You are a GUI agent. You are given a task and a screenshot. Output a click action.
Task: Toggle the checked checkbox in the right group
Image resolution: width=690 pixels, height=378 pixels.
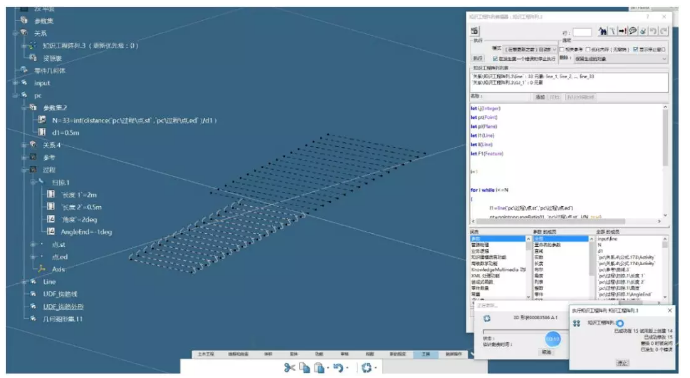tap(635, 49)
